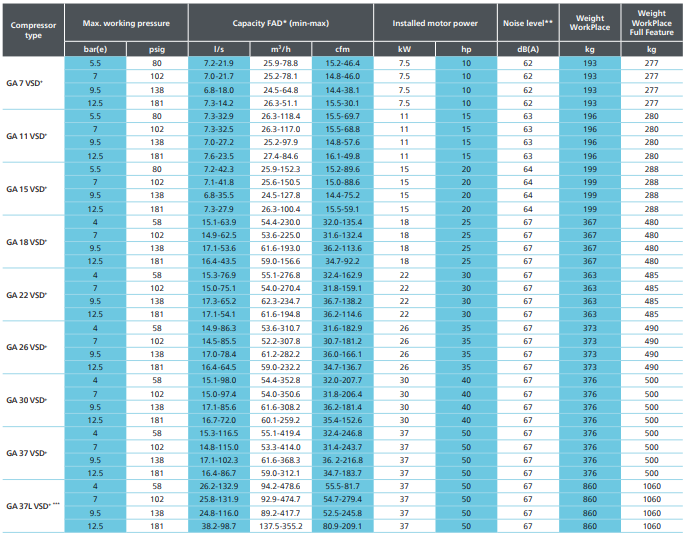Click the m³/h cell '53.3-414.0'
The image size is (689, 538).
point(281,447)
